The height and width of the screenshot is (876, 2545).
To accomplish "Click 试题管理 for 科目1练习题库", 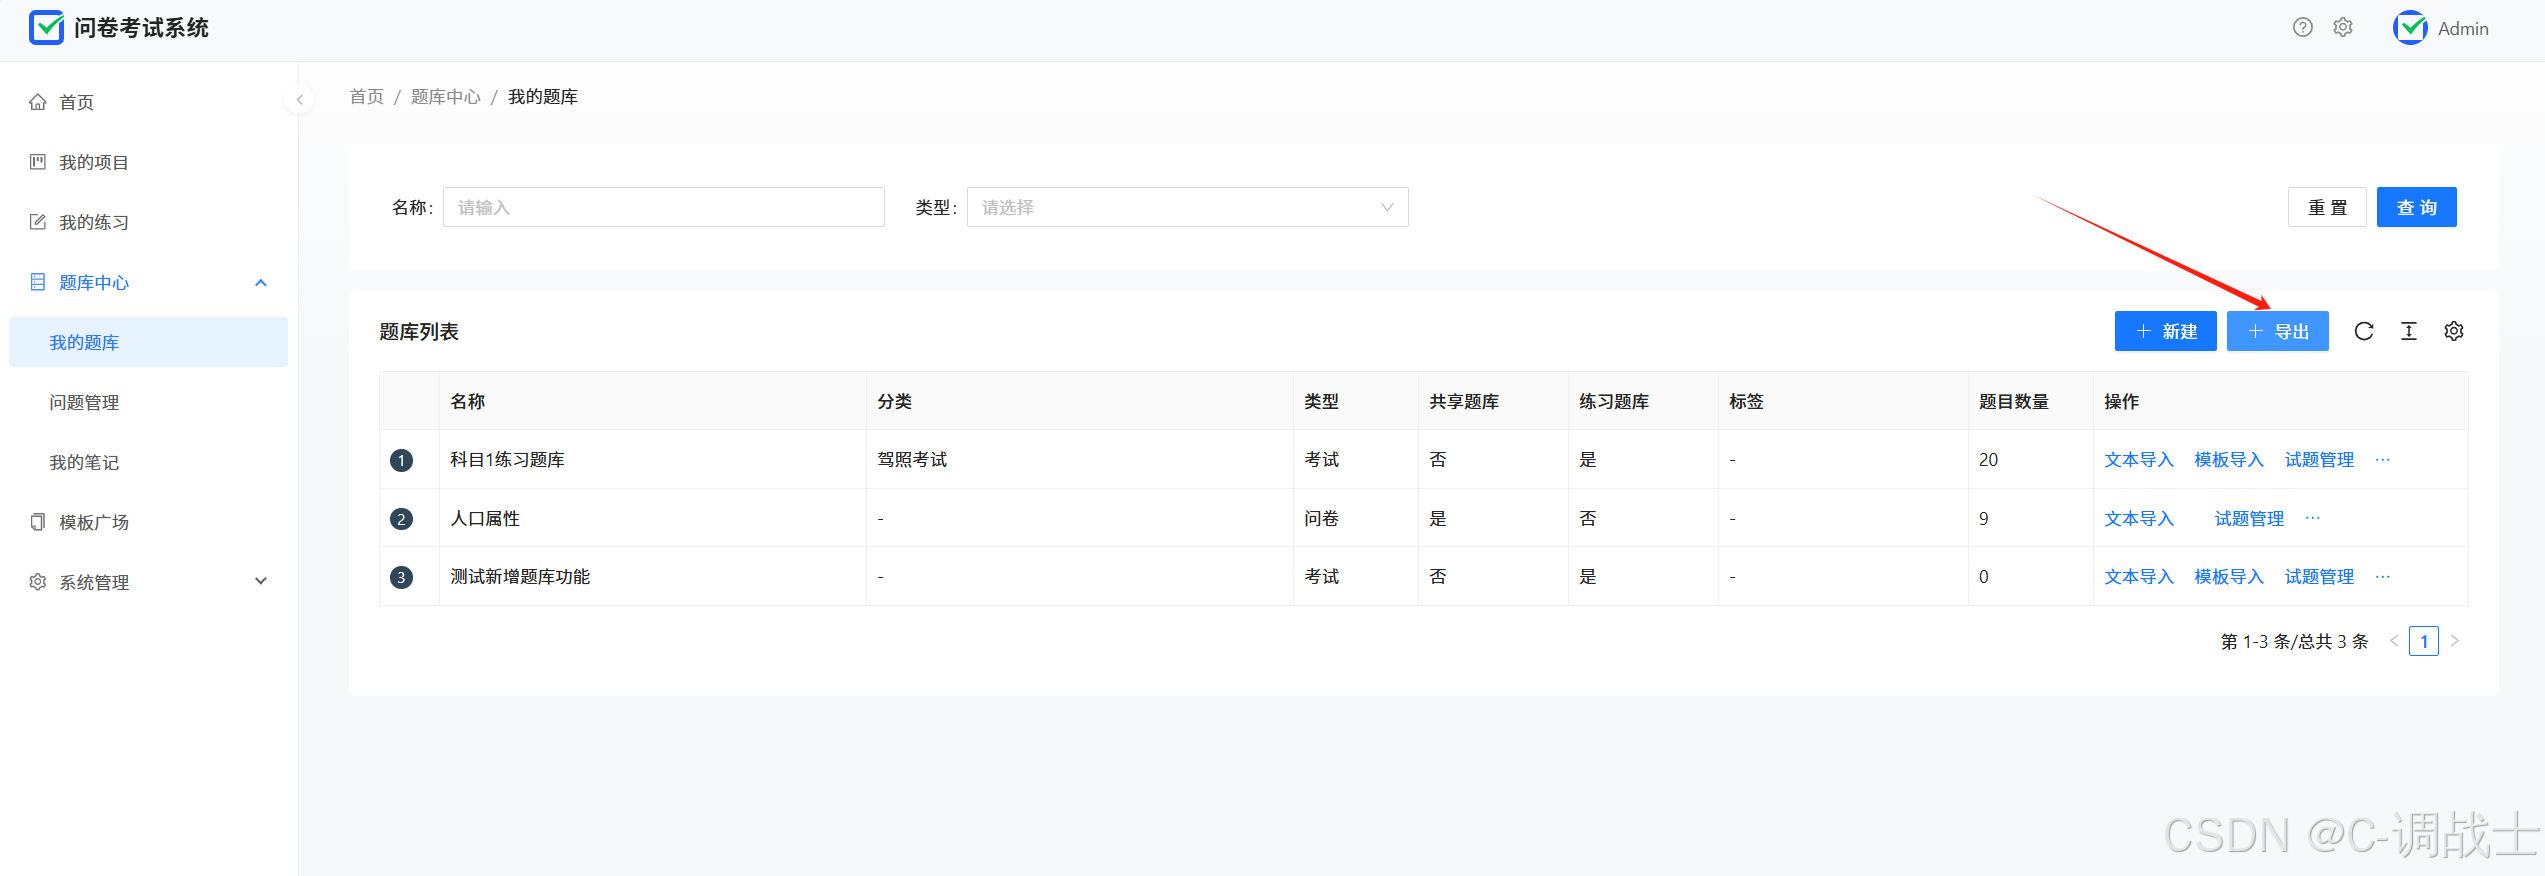I will (2319, 460).
